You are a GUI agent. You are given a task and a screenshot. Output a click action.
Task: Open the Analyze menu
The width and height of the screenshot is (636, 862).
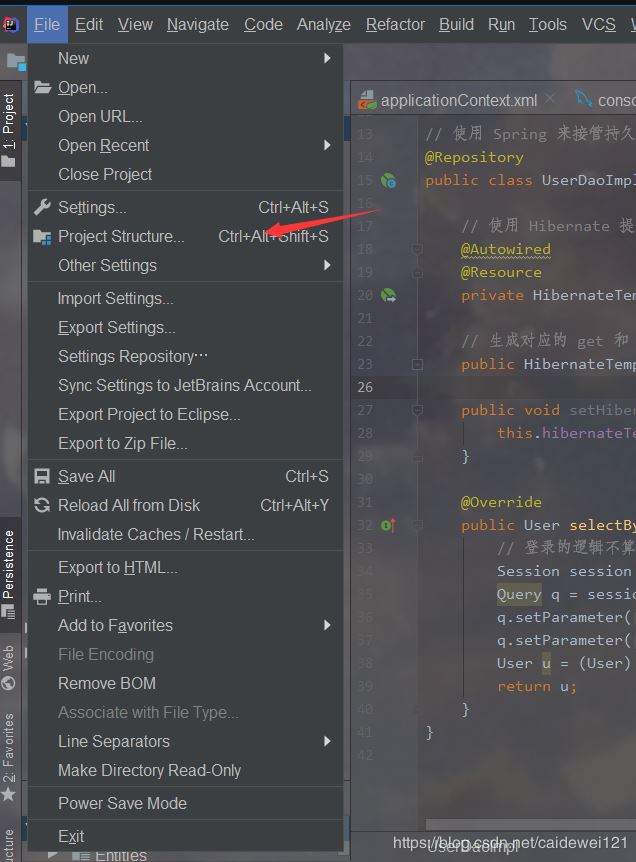tap(323, 25)
